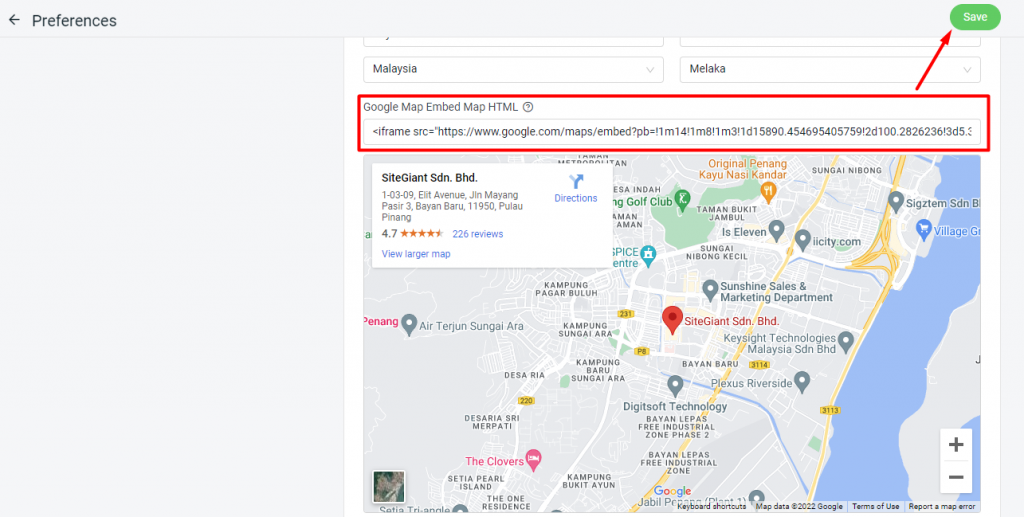Select the golf club pin icon
This screenshot has height=517, width=1024.
[682, 199]
